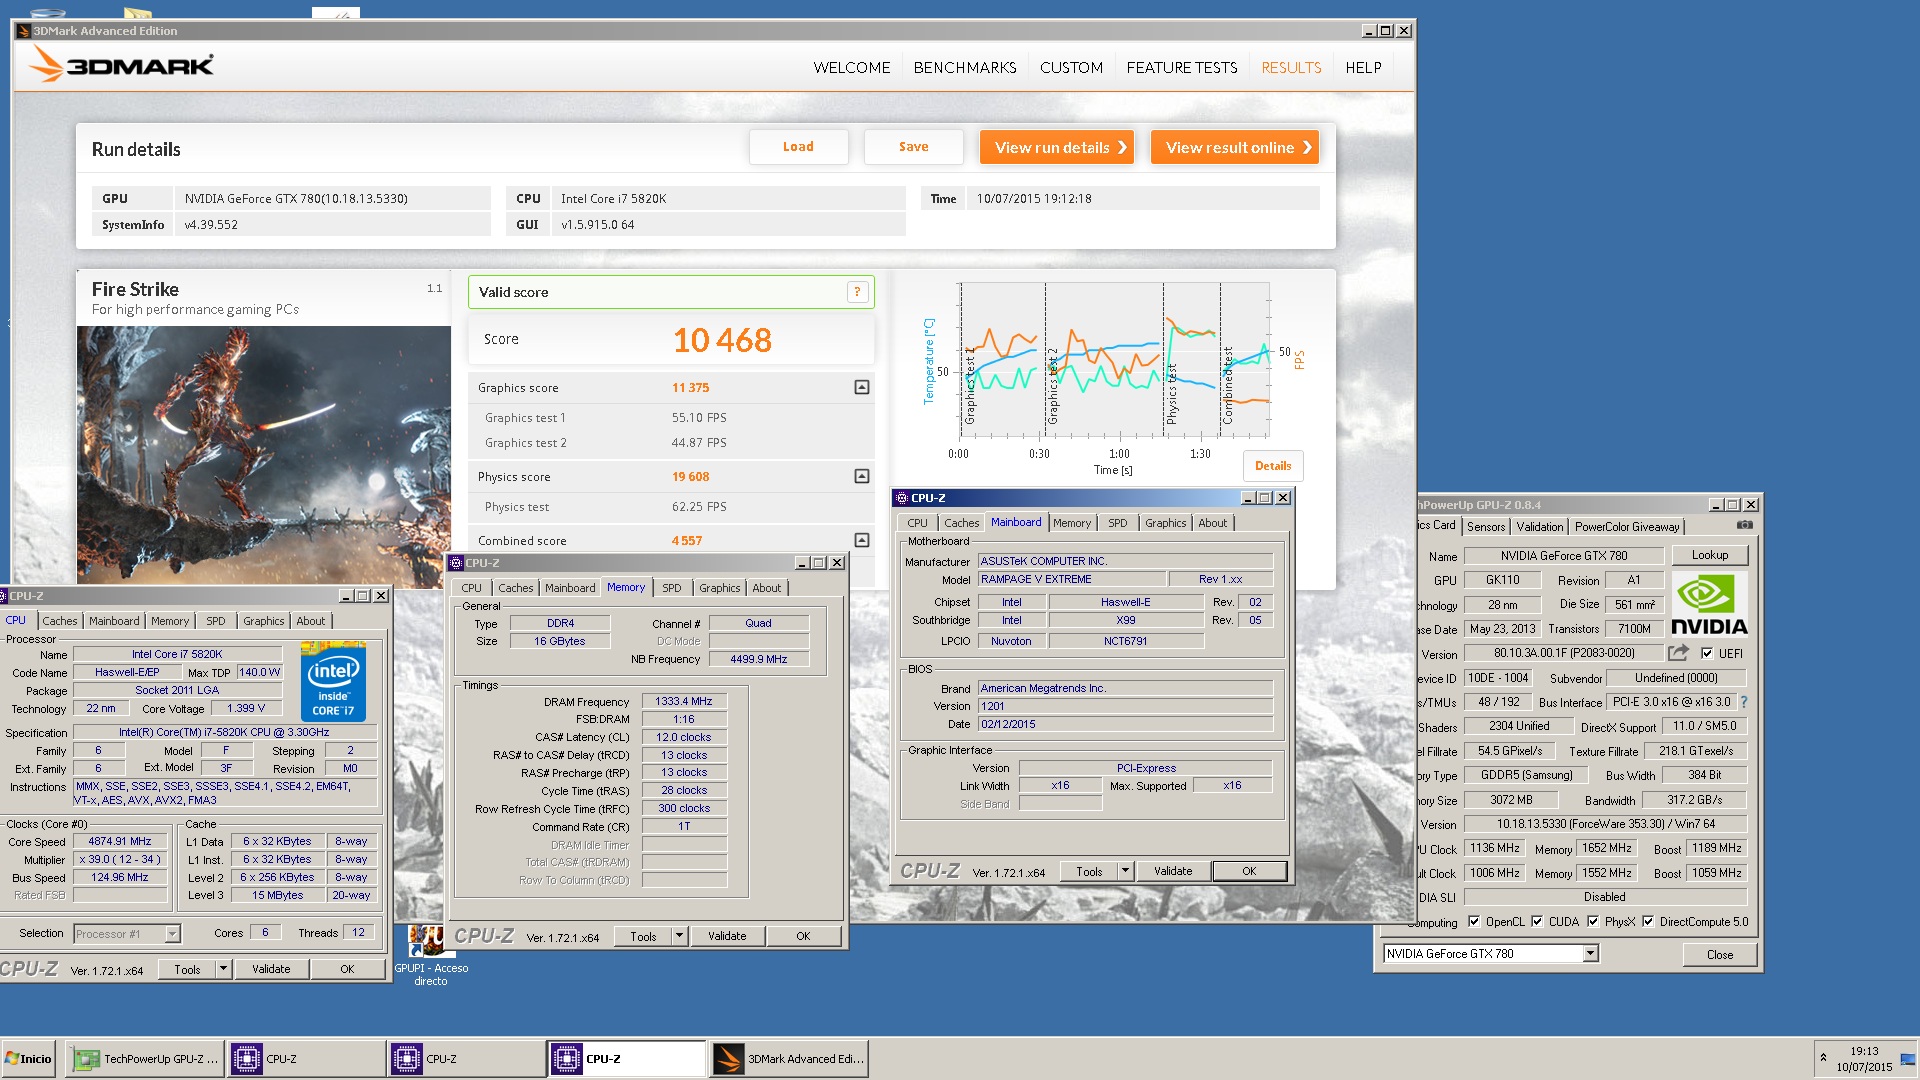Click the Valid score help question mark
This screenshot has height=1080, width=1920.
(x=857, y=292)
